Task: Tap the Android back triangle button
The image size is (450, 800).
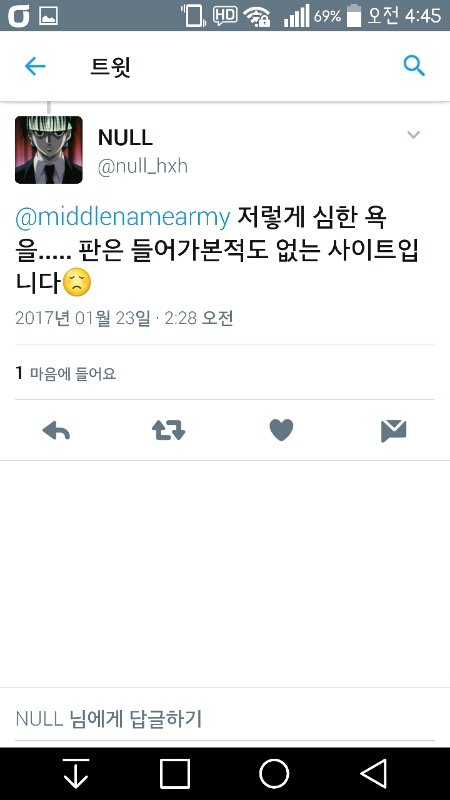Action: (x=374, y=773)
